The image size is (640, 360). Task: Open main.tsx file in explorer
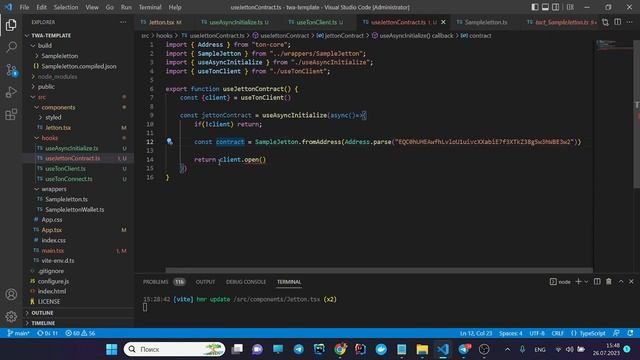(x=53, y=251)
